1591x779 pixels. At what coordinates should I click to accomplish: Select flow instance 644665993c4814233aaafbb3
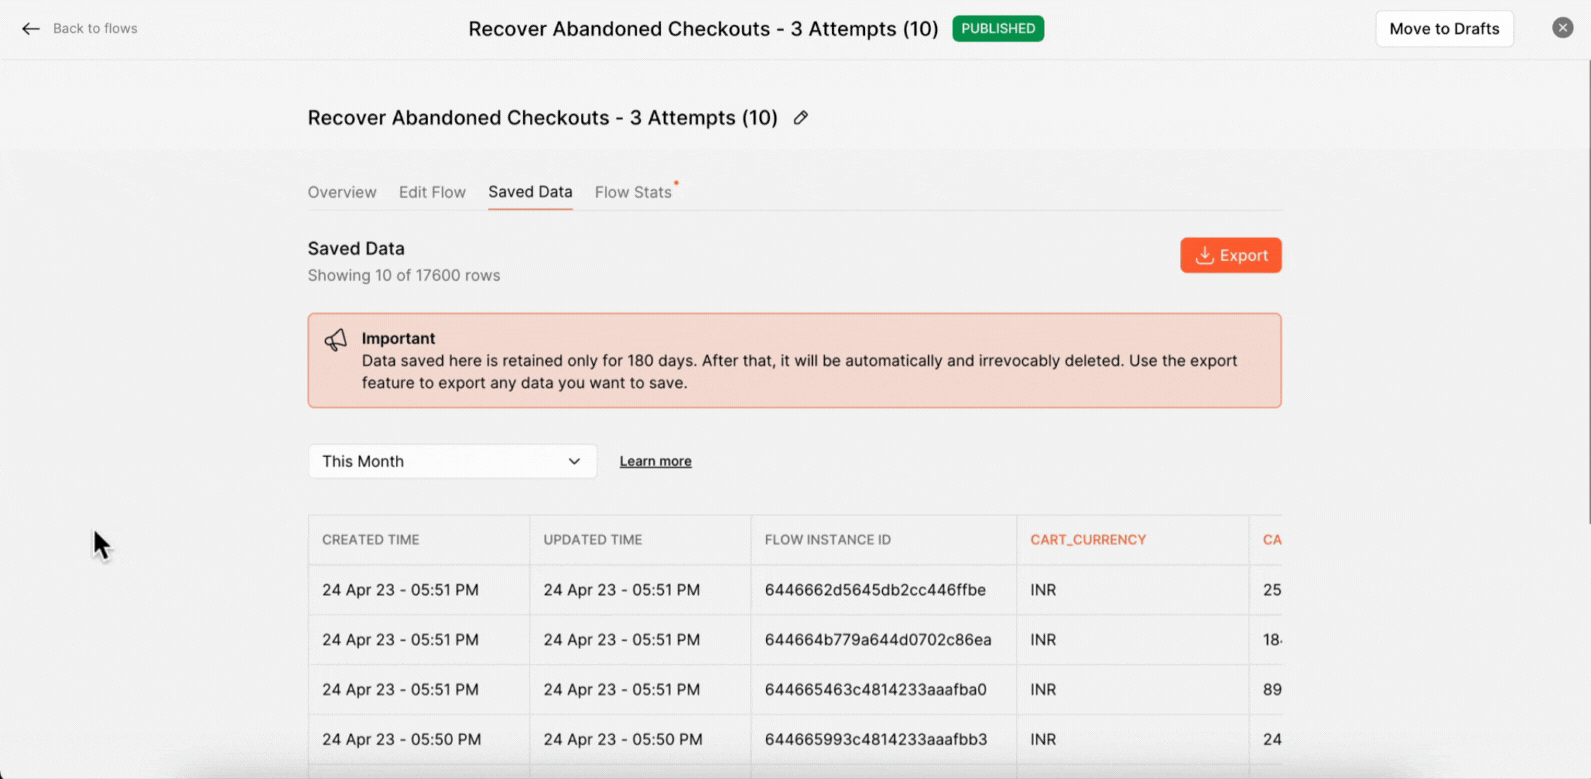[x=876, y=740]
